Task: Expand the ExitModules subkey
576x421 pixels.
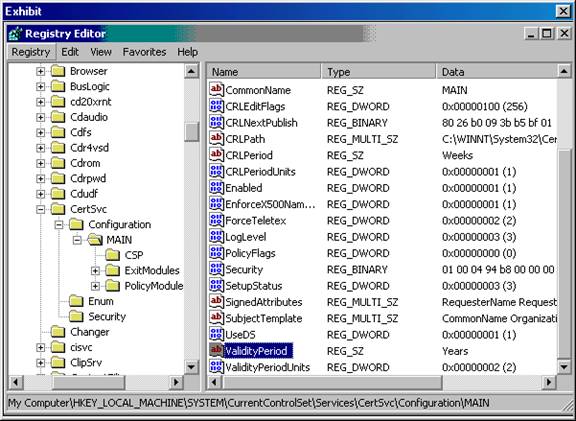Action: pyautogui.click(x=95, y=270)
